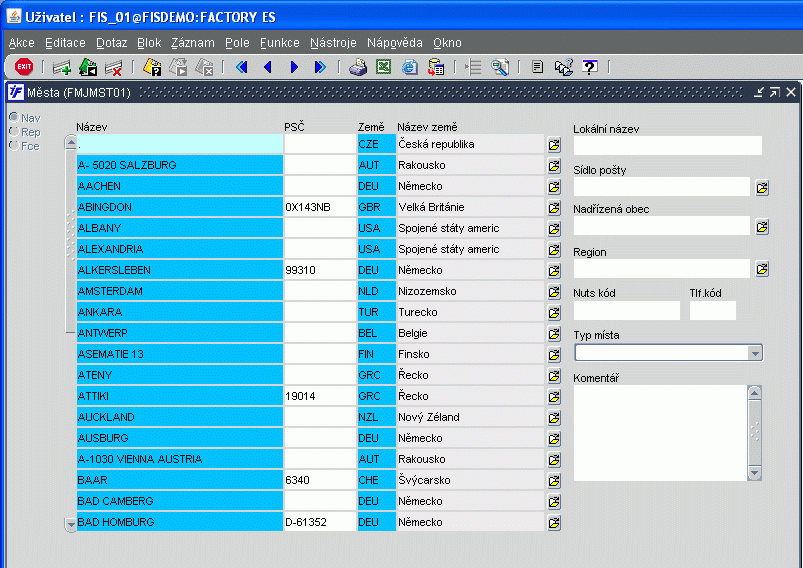Click the Excel export icon
This screenshot has width=803, height=568.
click(384, 67)
